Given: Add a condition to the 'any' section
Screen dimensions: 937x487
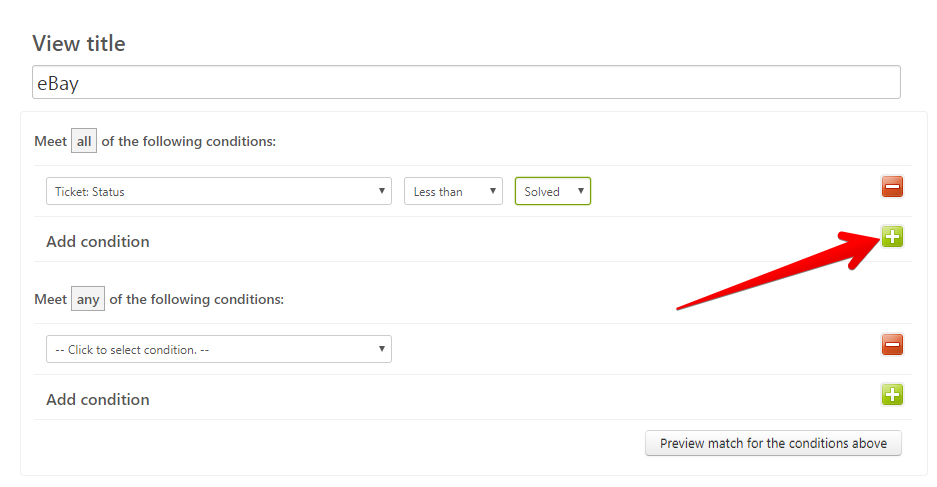Looking at the screenshot, I should click(x=892, y=394).
